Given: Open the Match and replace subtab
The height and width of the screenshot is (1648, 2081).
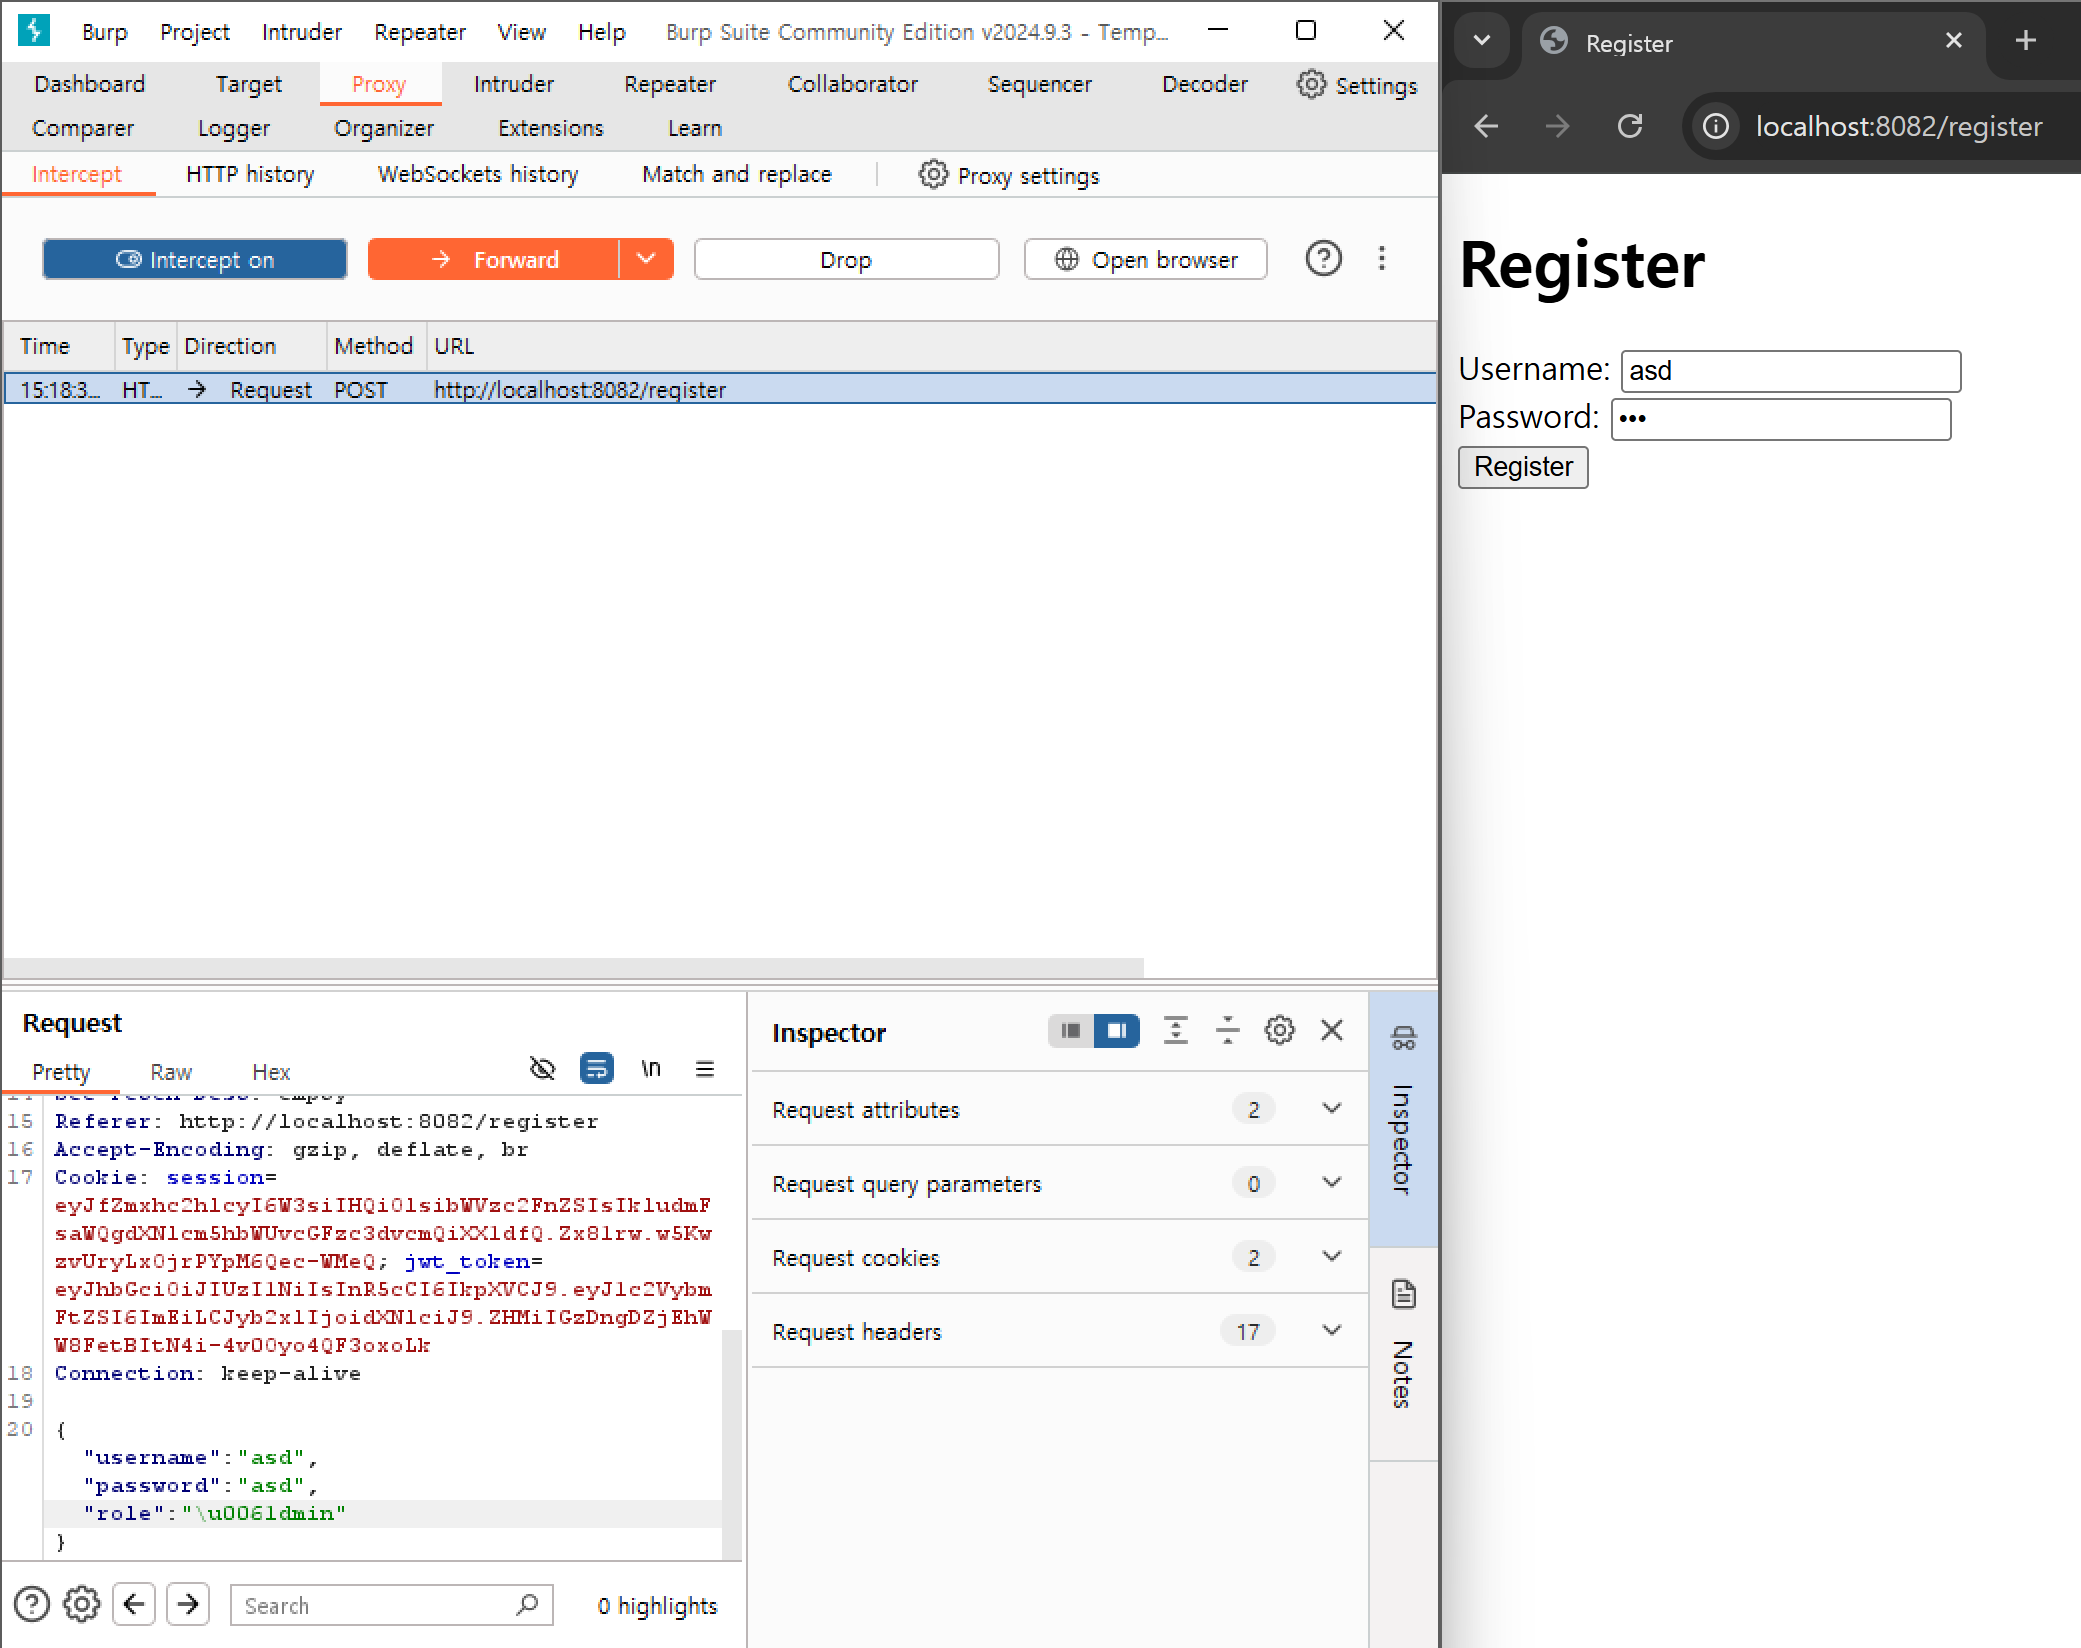Looking at the screenshot, I should click(x=737, y=174).
